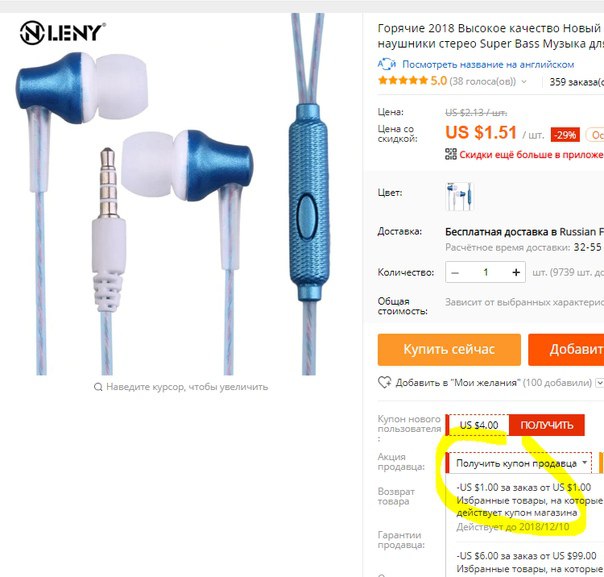Click the NLENY brand logo
This screenshot has height=577, width=604.
(x=63, y=33)
